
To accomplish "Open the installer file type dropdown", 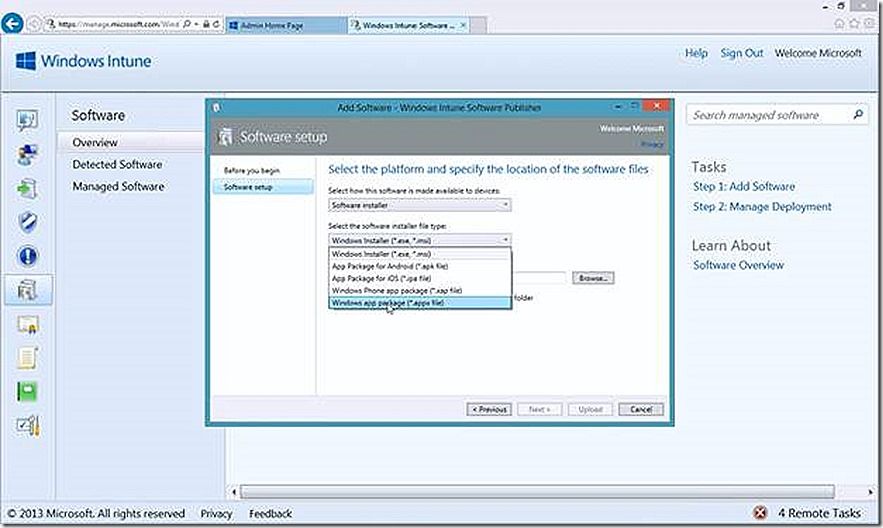I will point(420,240).
